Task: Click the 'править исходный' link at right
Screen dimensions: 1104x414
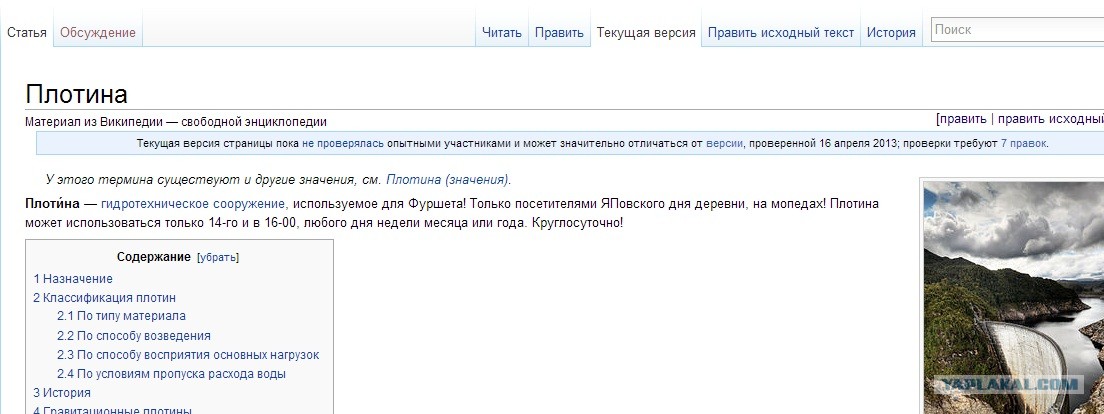Action: pyautogui.click(x=1050, y=119)
